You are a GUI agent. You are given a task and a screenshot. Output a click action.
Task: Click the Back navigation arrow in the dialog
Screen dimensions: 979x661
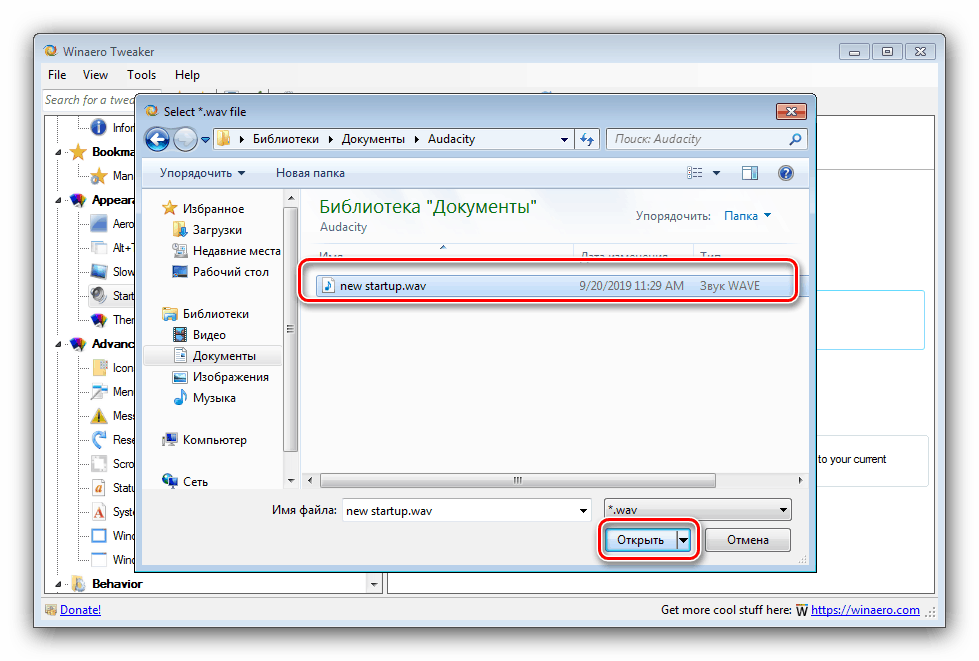[157, 139]
